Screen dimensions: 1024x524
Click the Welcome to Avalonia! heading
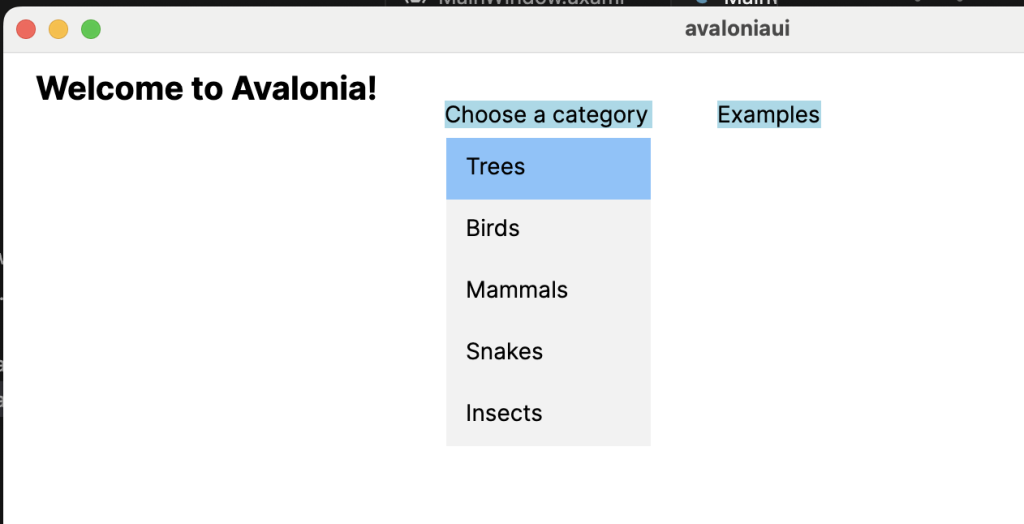coord(206,89)
